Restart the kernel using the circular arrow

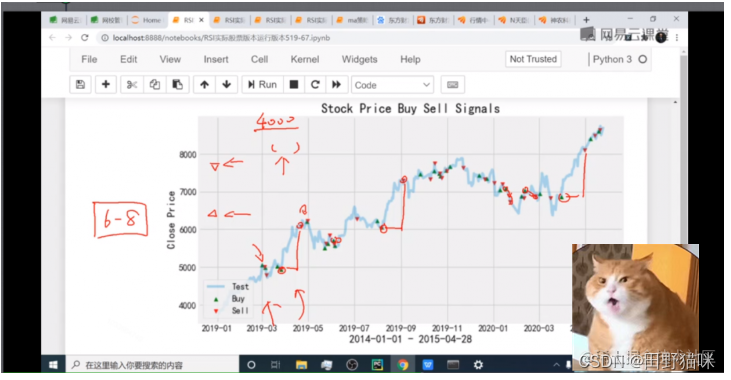click(x=315, y=85)
